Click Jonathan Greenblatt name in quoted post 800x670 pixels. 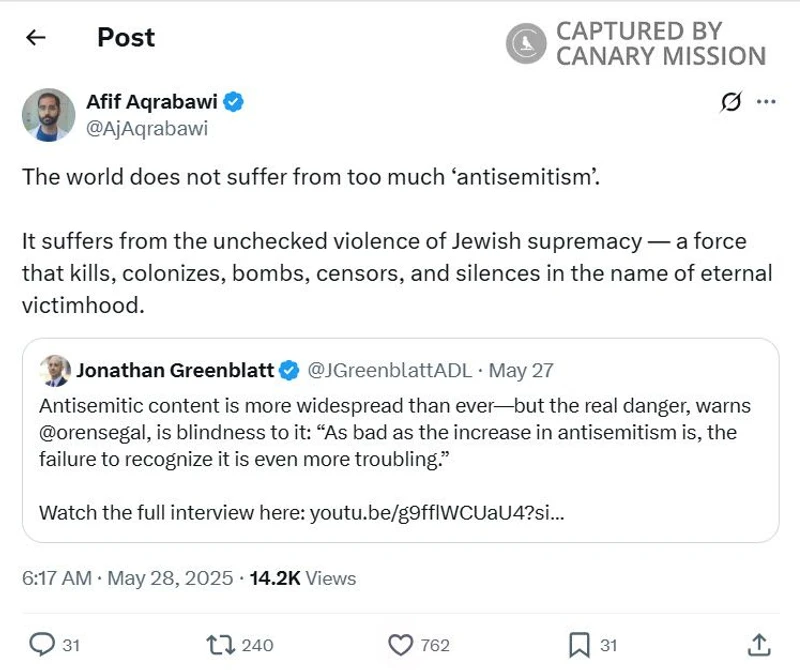175,371
